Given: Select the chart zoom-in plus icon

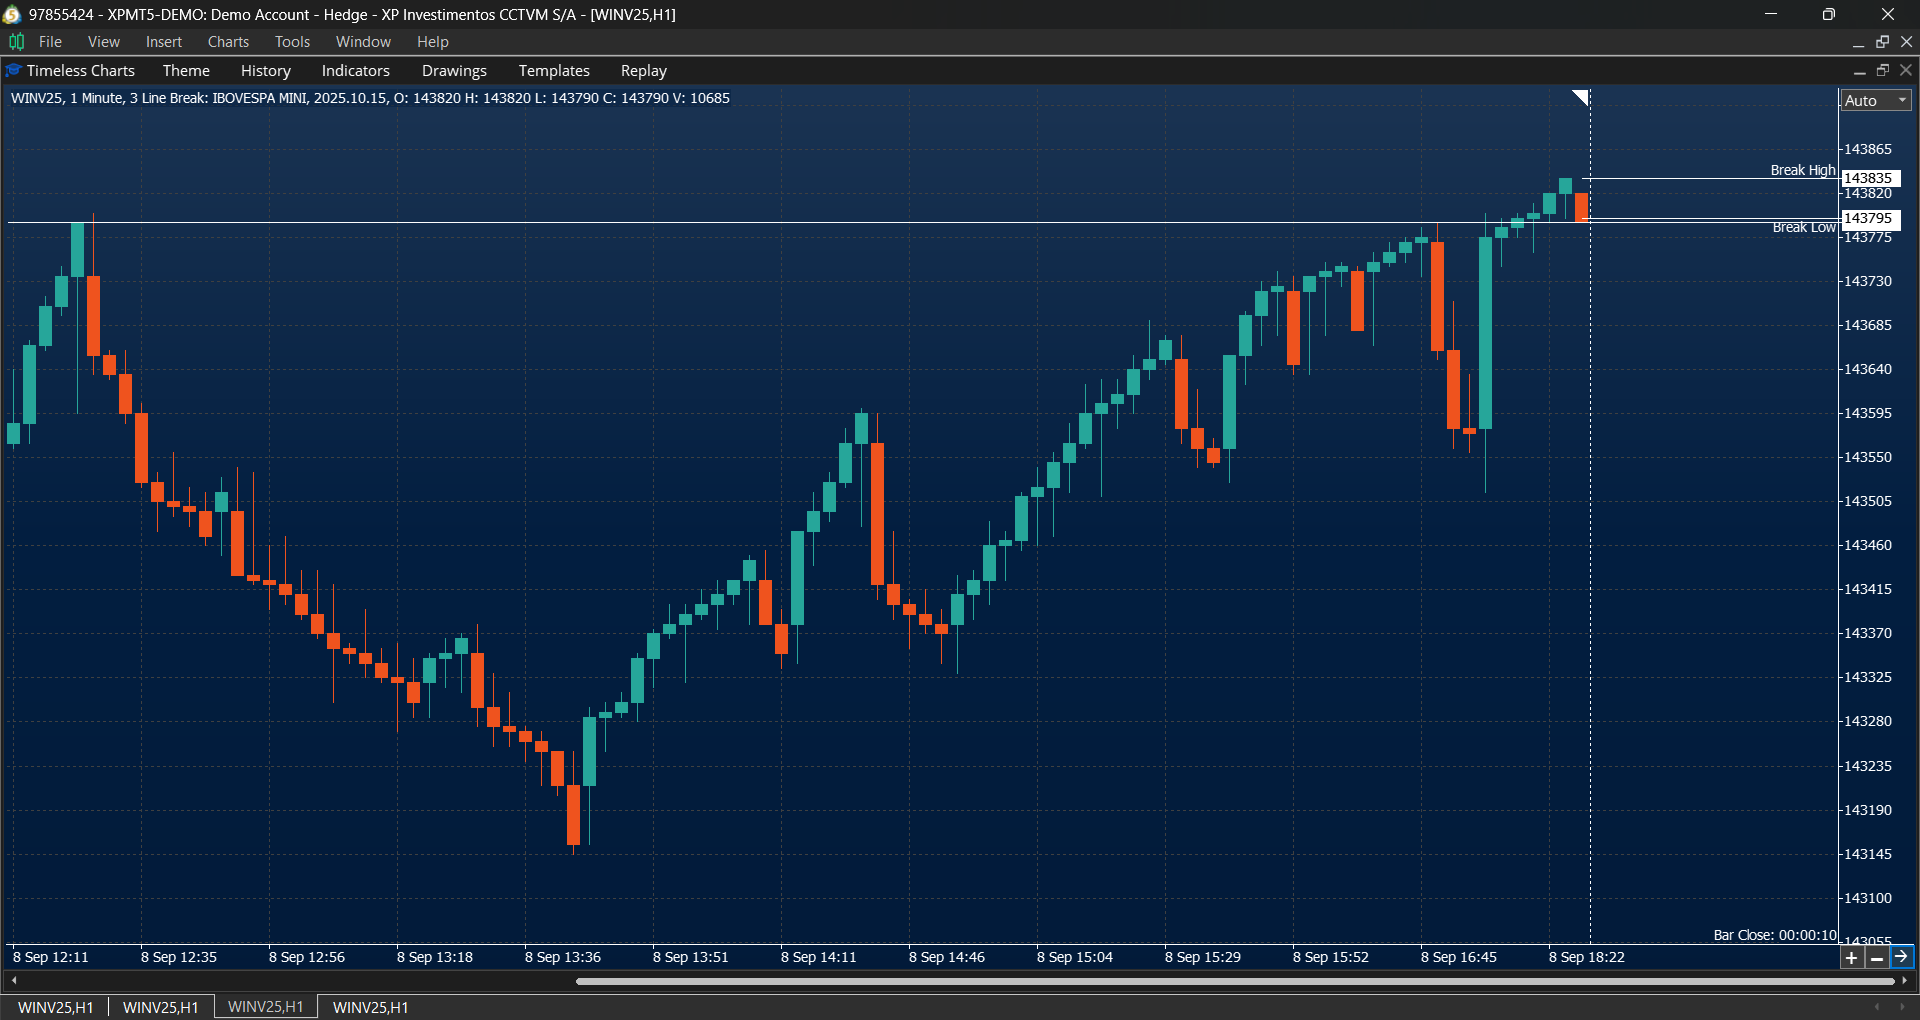Looking at the screenshot, I should (1852, 957).
